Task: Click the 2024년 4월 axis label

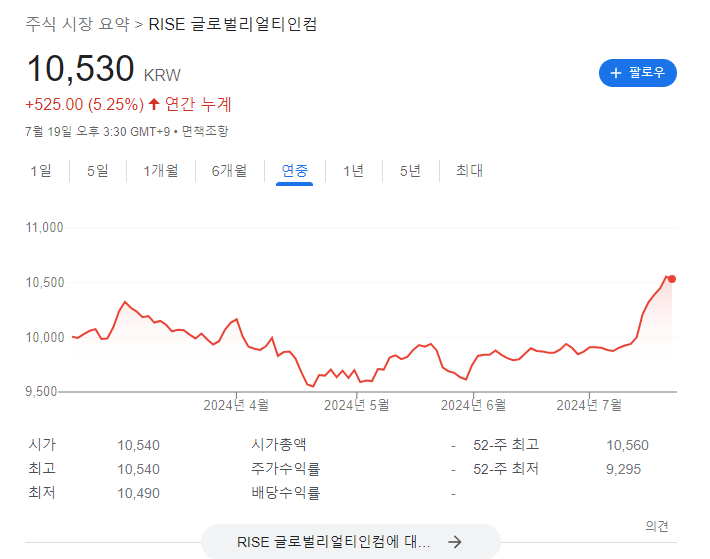Action: [236, 405]
